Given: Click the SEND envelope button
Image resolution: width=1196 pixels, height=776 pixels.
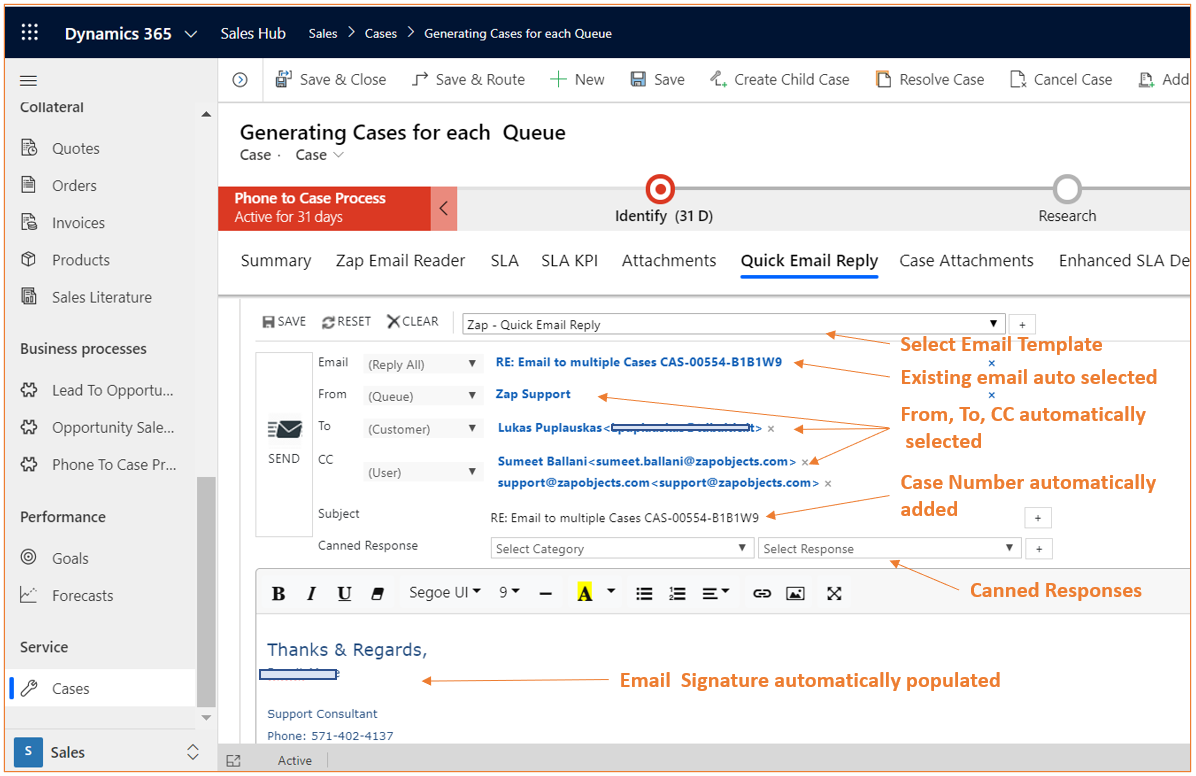Looking at the screenshot, I should [284, 442].
